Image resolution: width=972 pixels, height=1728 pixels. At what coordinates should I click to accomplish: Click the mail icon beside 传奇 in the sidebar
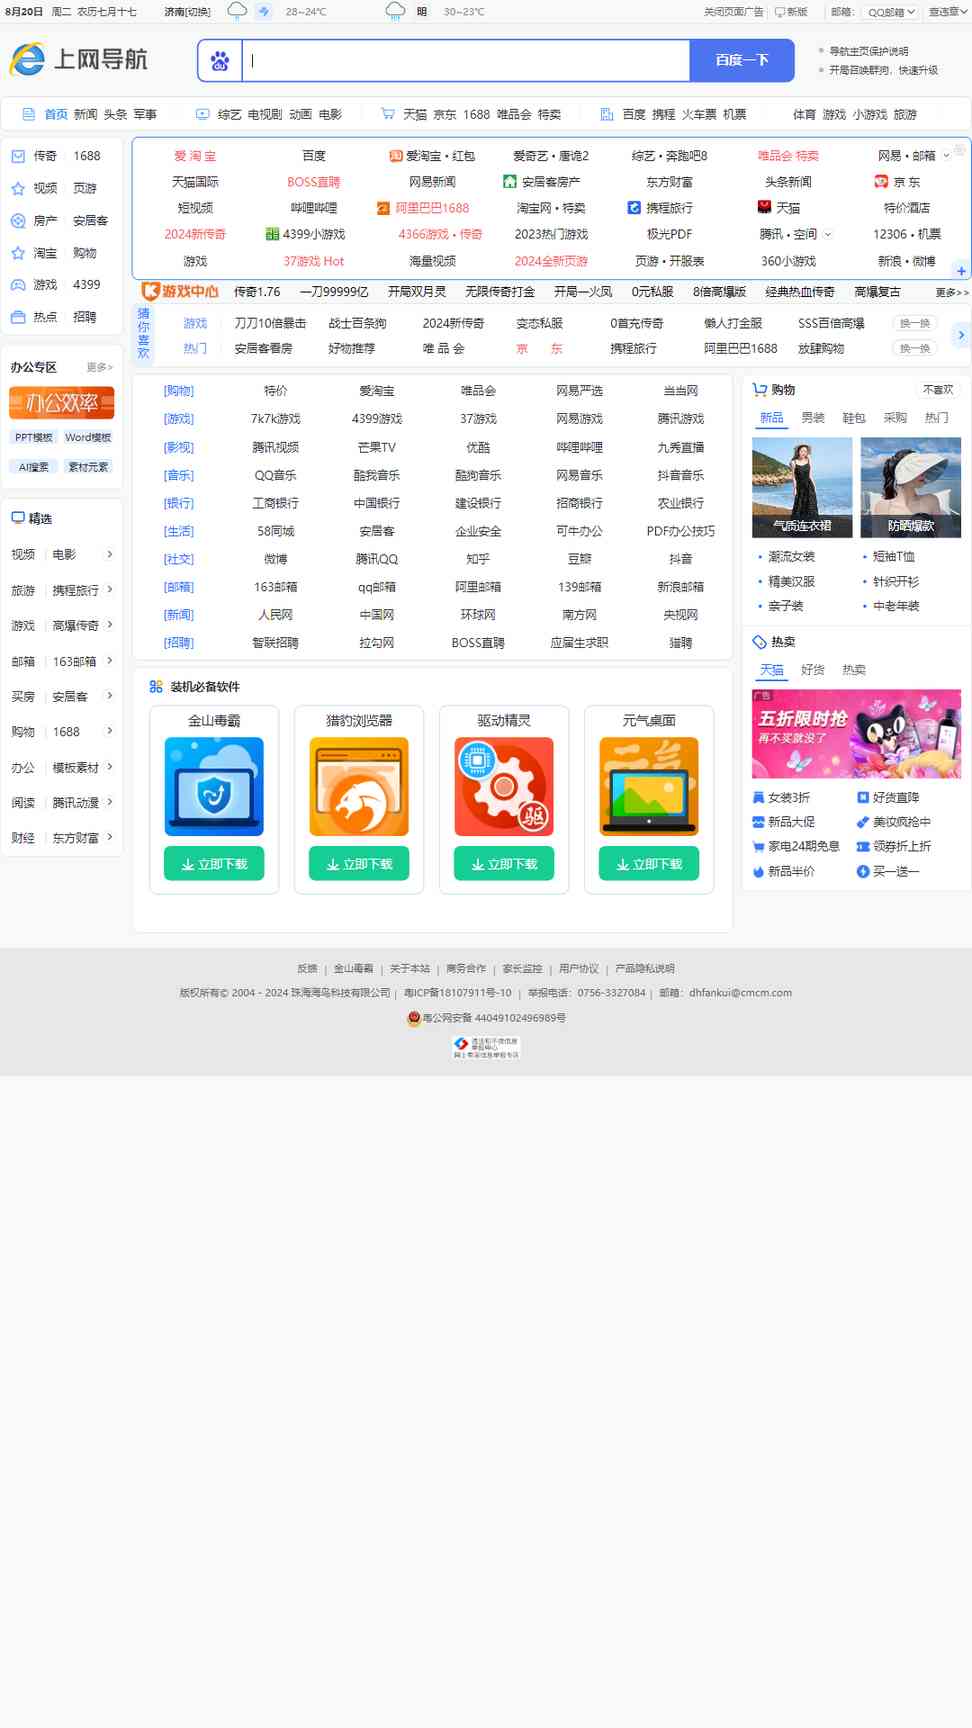click(x=18, y=156)
